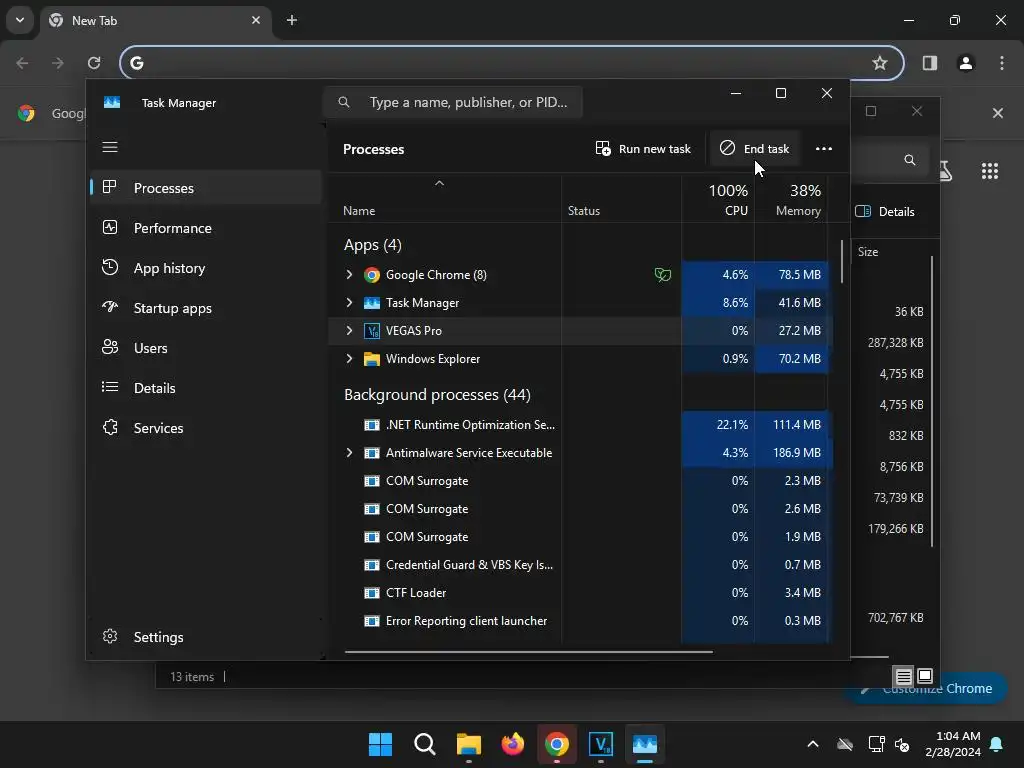The width and height of the screenshot is (1024, 768).
Task: Open the Performance page icon in sidebar
Action: tap(110, 227)
